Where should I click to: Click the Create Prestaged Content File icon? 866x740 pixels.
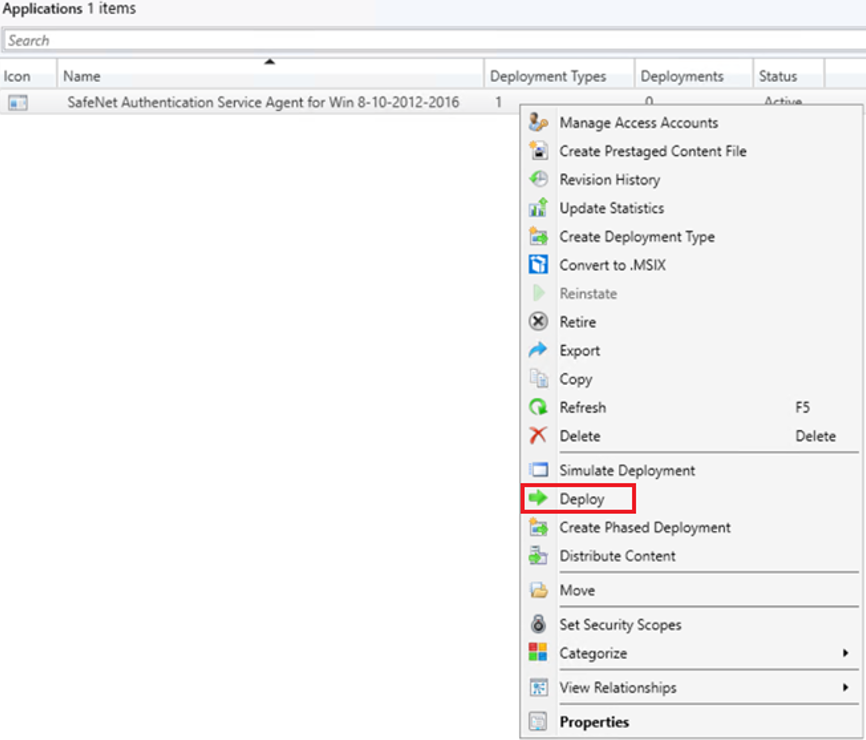[x=538, y=151]
